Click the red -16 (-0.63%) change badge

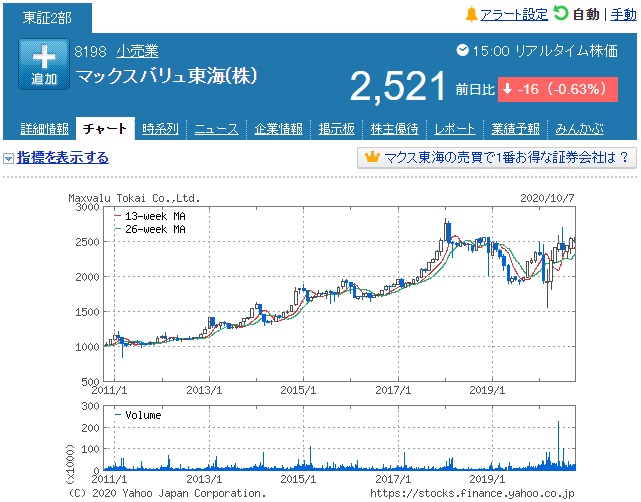tap(558, 89)
